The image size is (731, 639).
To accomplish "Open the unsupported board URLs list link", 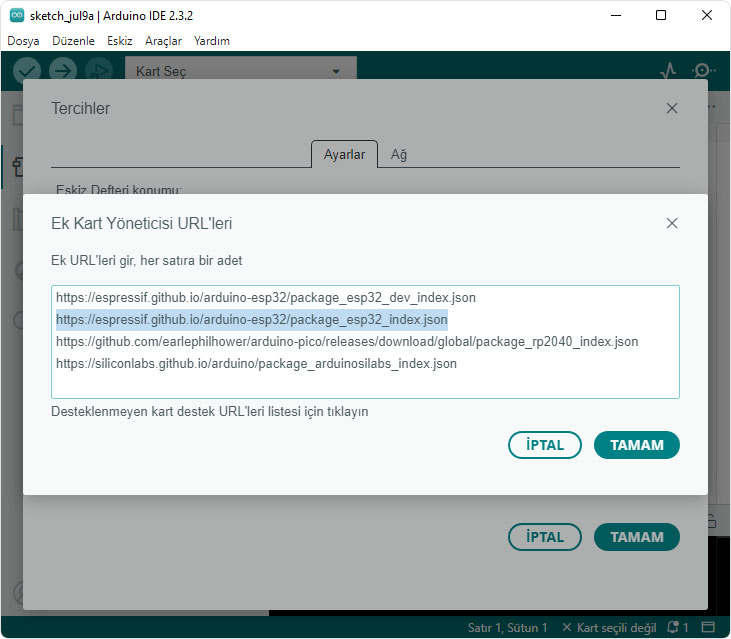I will pyautogui.click(x=210, y=412).
